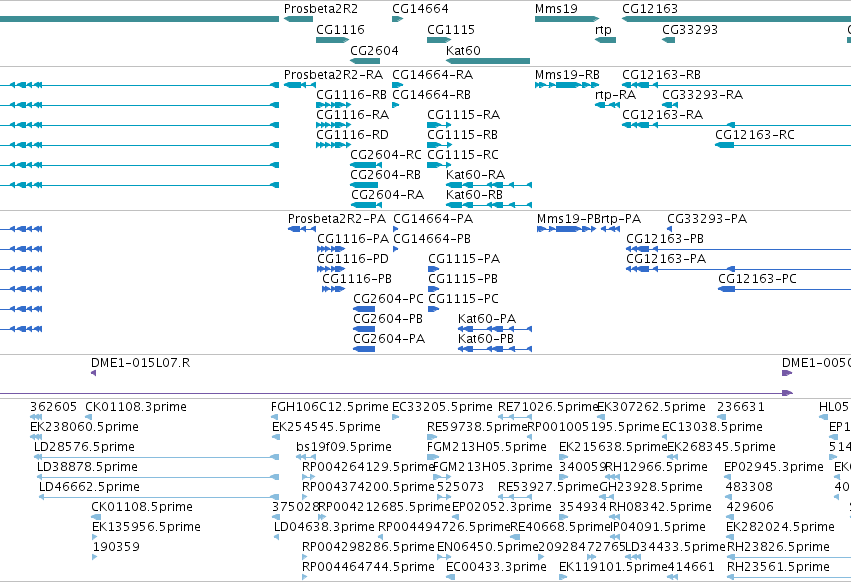
Task: Click protein CG12163-PC
Action: coord(757,279)
